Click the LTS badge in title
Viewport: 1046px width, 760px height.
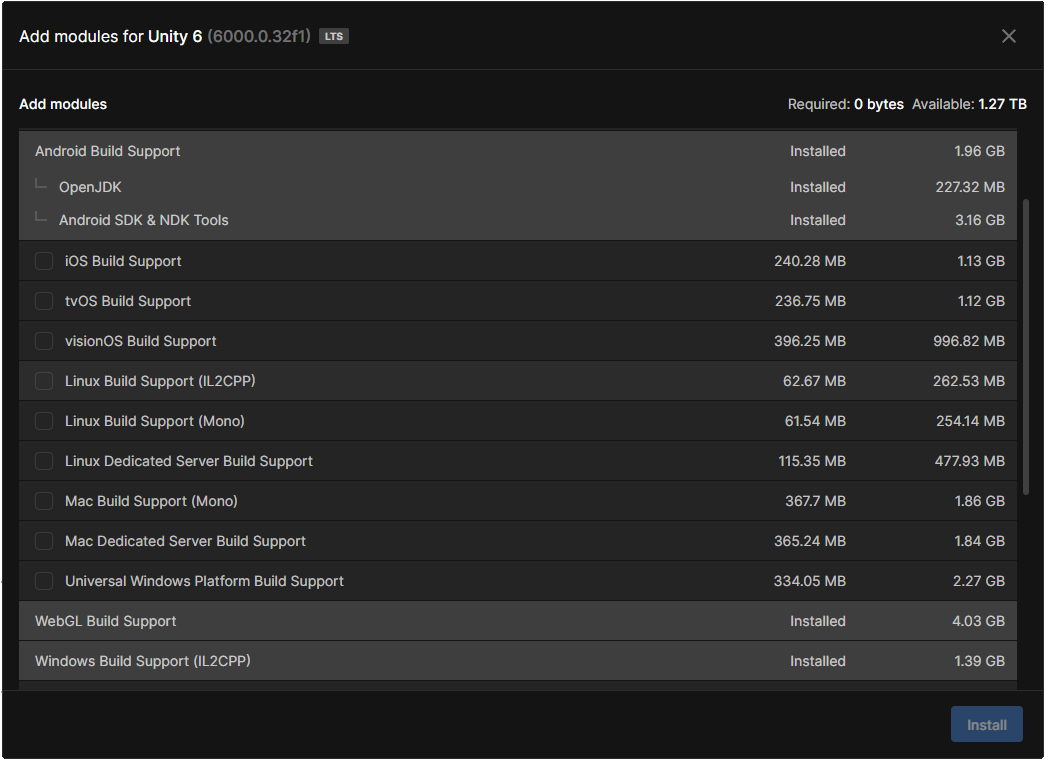(333, 37)
